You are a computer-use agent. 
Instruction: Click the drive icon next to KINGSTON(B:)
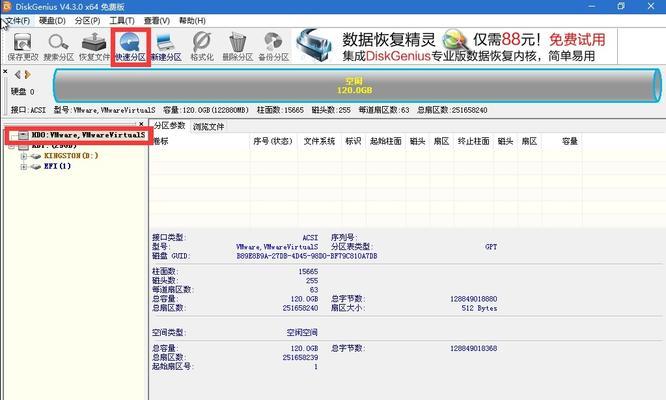(x=36, y=156)
